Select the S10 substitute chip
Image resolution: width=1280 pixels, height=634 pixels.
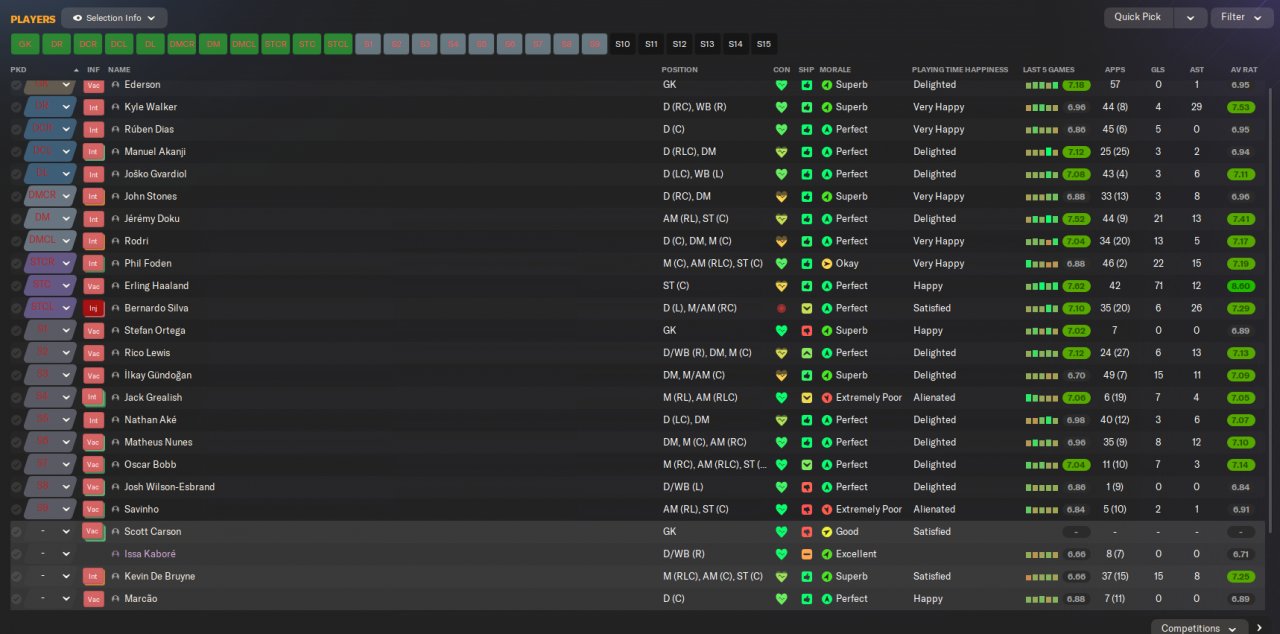(623, 44)
